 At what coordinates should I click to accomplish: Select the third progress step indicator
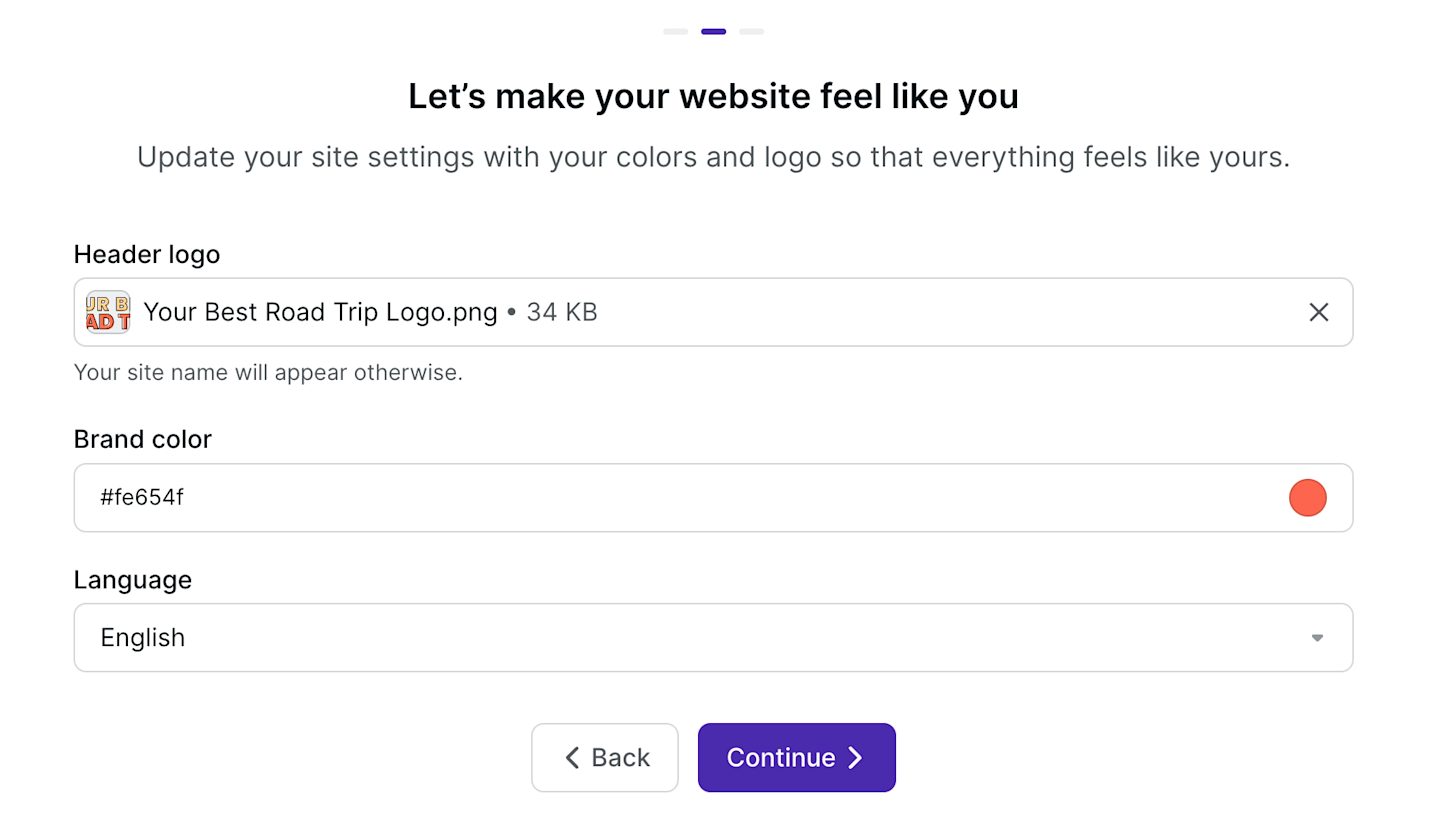[751, 32]
